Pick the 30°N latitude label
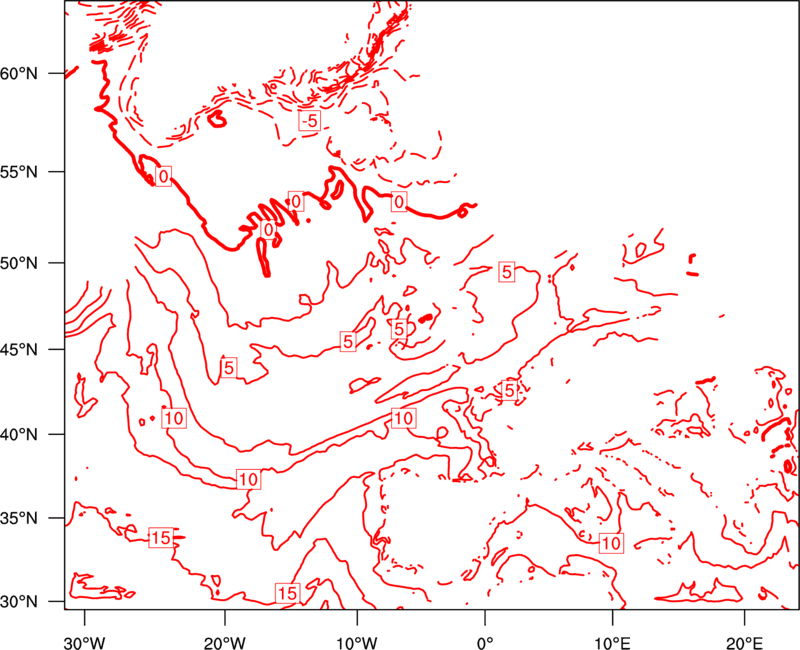Screen dimensions: 800x650 click(19, 602)
